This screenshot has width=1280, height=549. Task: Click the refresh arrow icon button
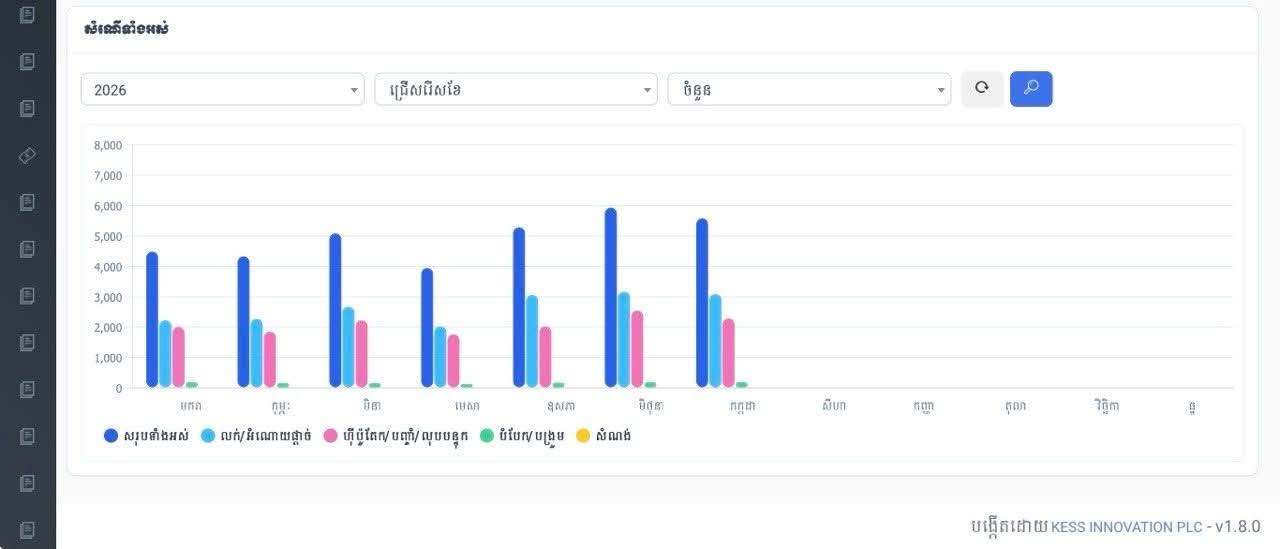point(982,89)
